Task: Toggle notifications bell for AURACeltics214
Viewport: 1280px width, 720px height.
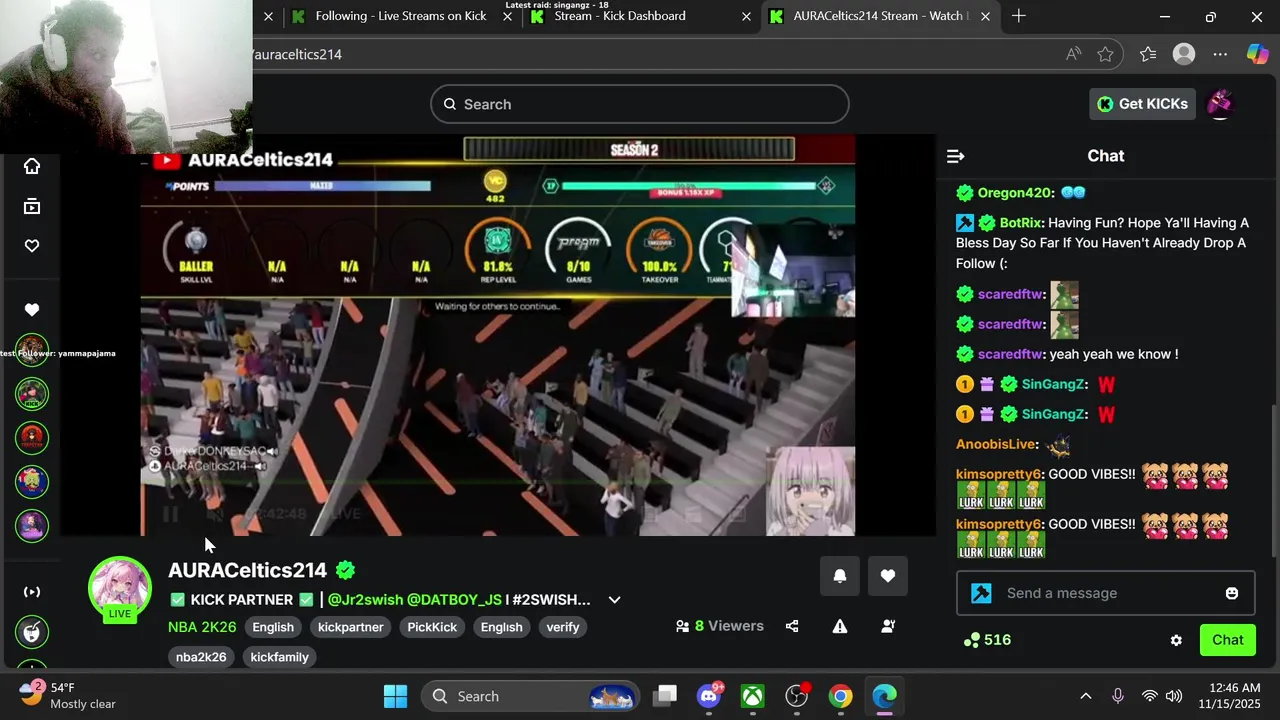Action: click(840, 575)
